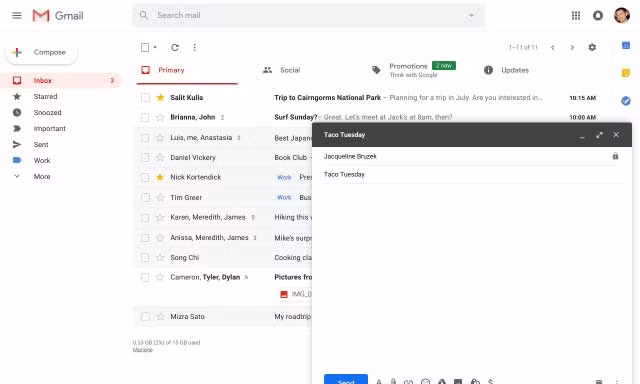Star the Mizra Sato email
640x384 pixels.
click(x=160, y=316)
